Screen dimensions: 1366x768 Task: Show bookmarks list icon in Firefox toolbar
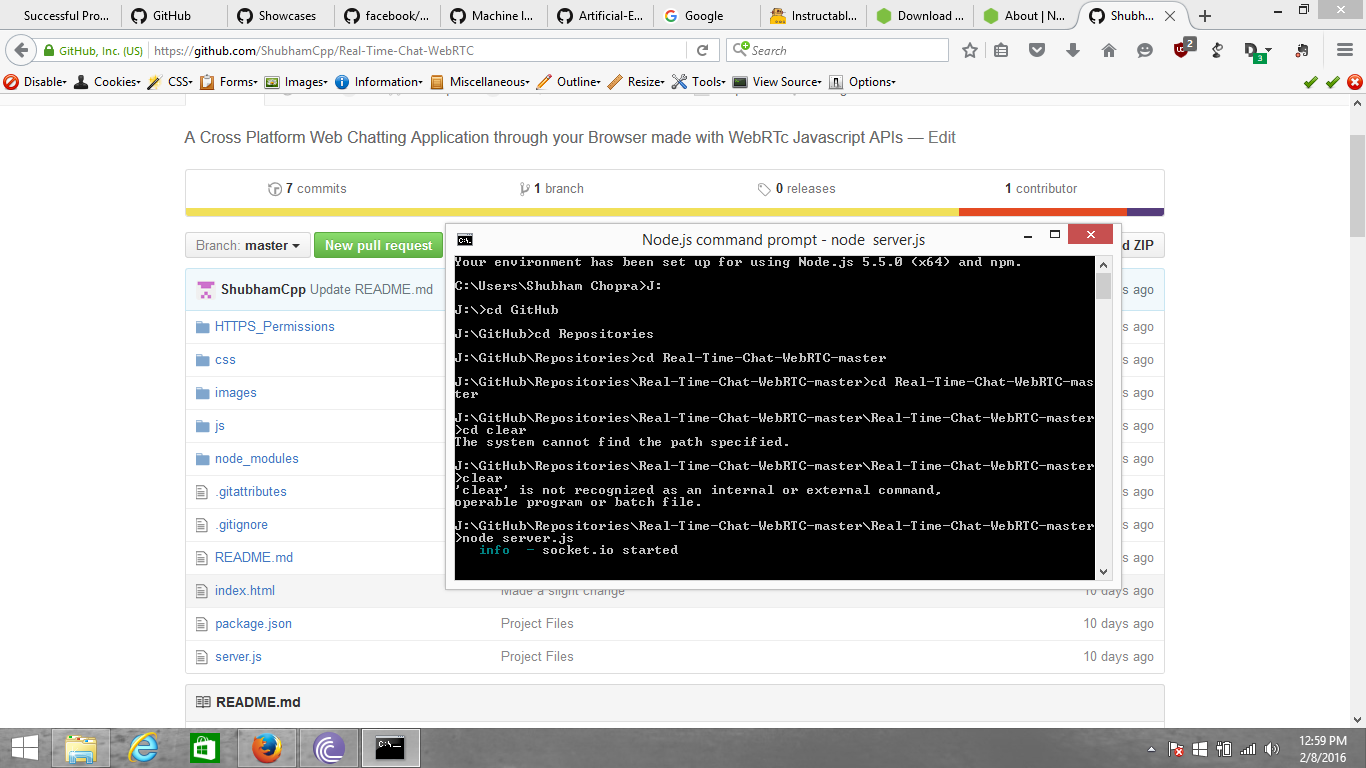coord(1001,50)
